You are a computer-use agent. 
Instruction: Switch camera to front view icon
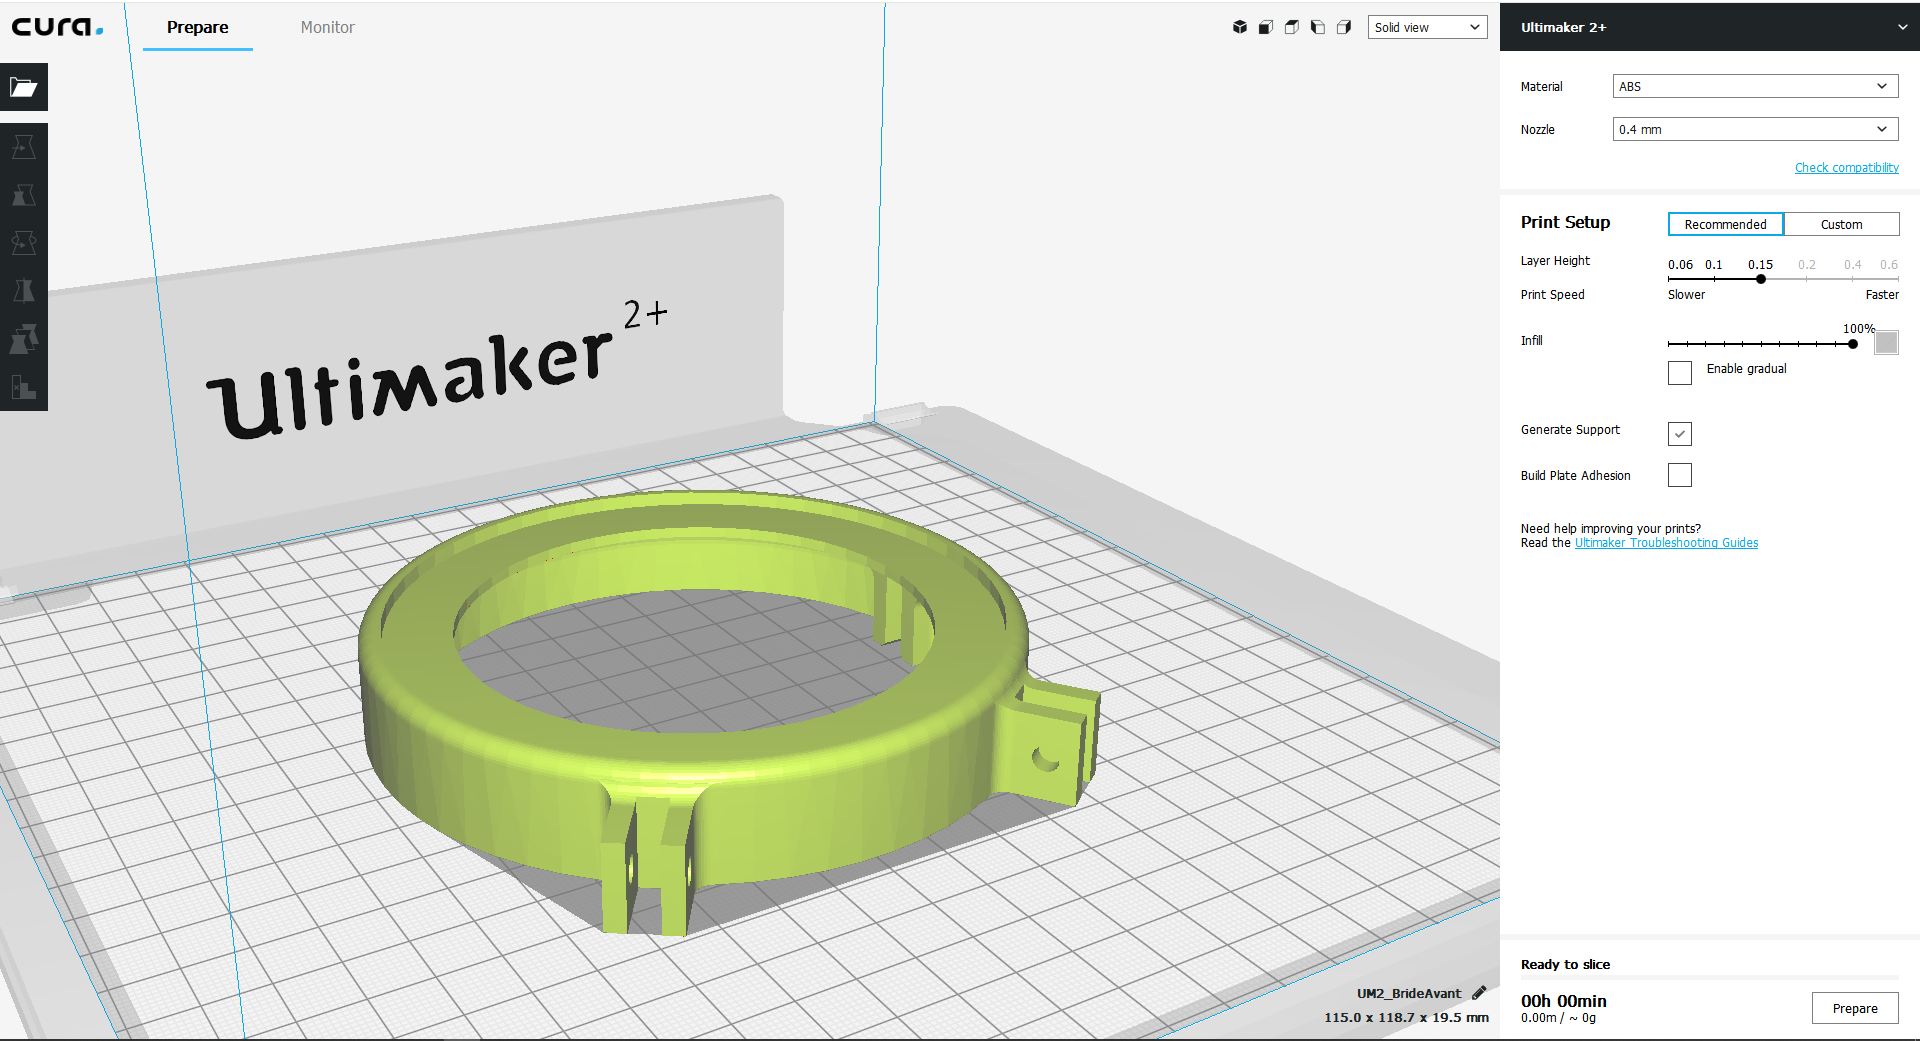(x=1266, y=27)
